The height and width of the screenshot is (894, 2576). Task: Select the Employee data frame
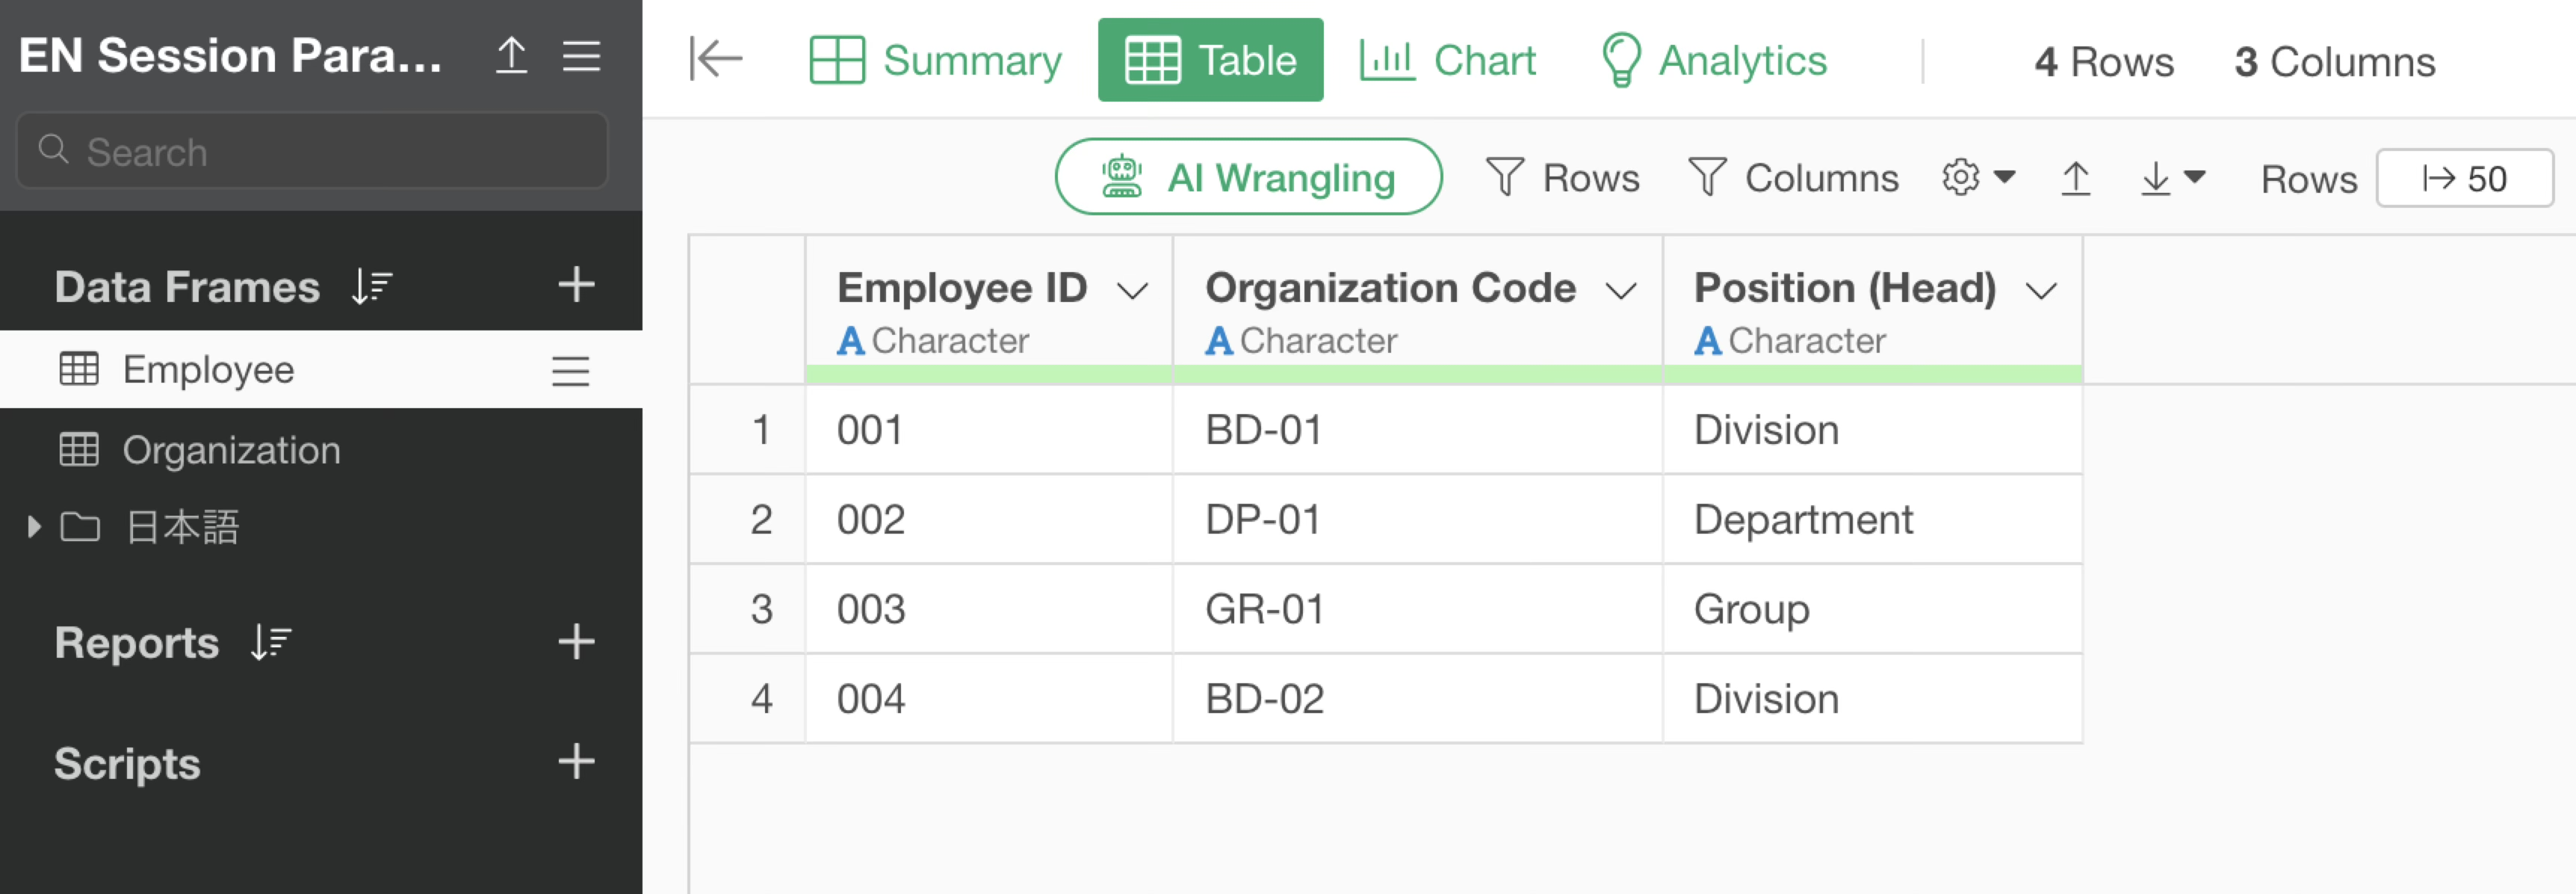321,370
